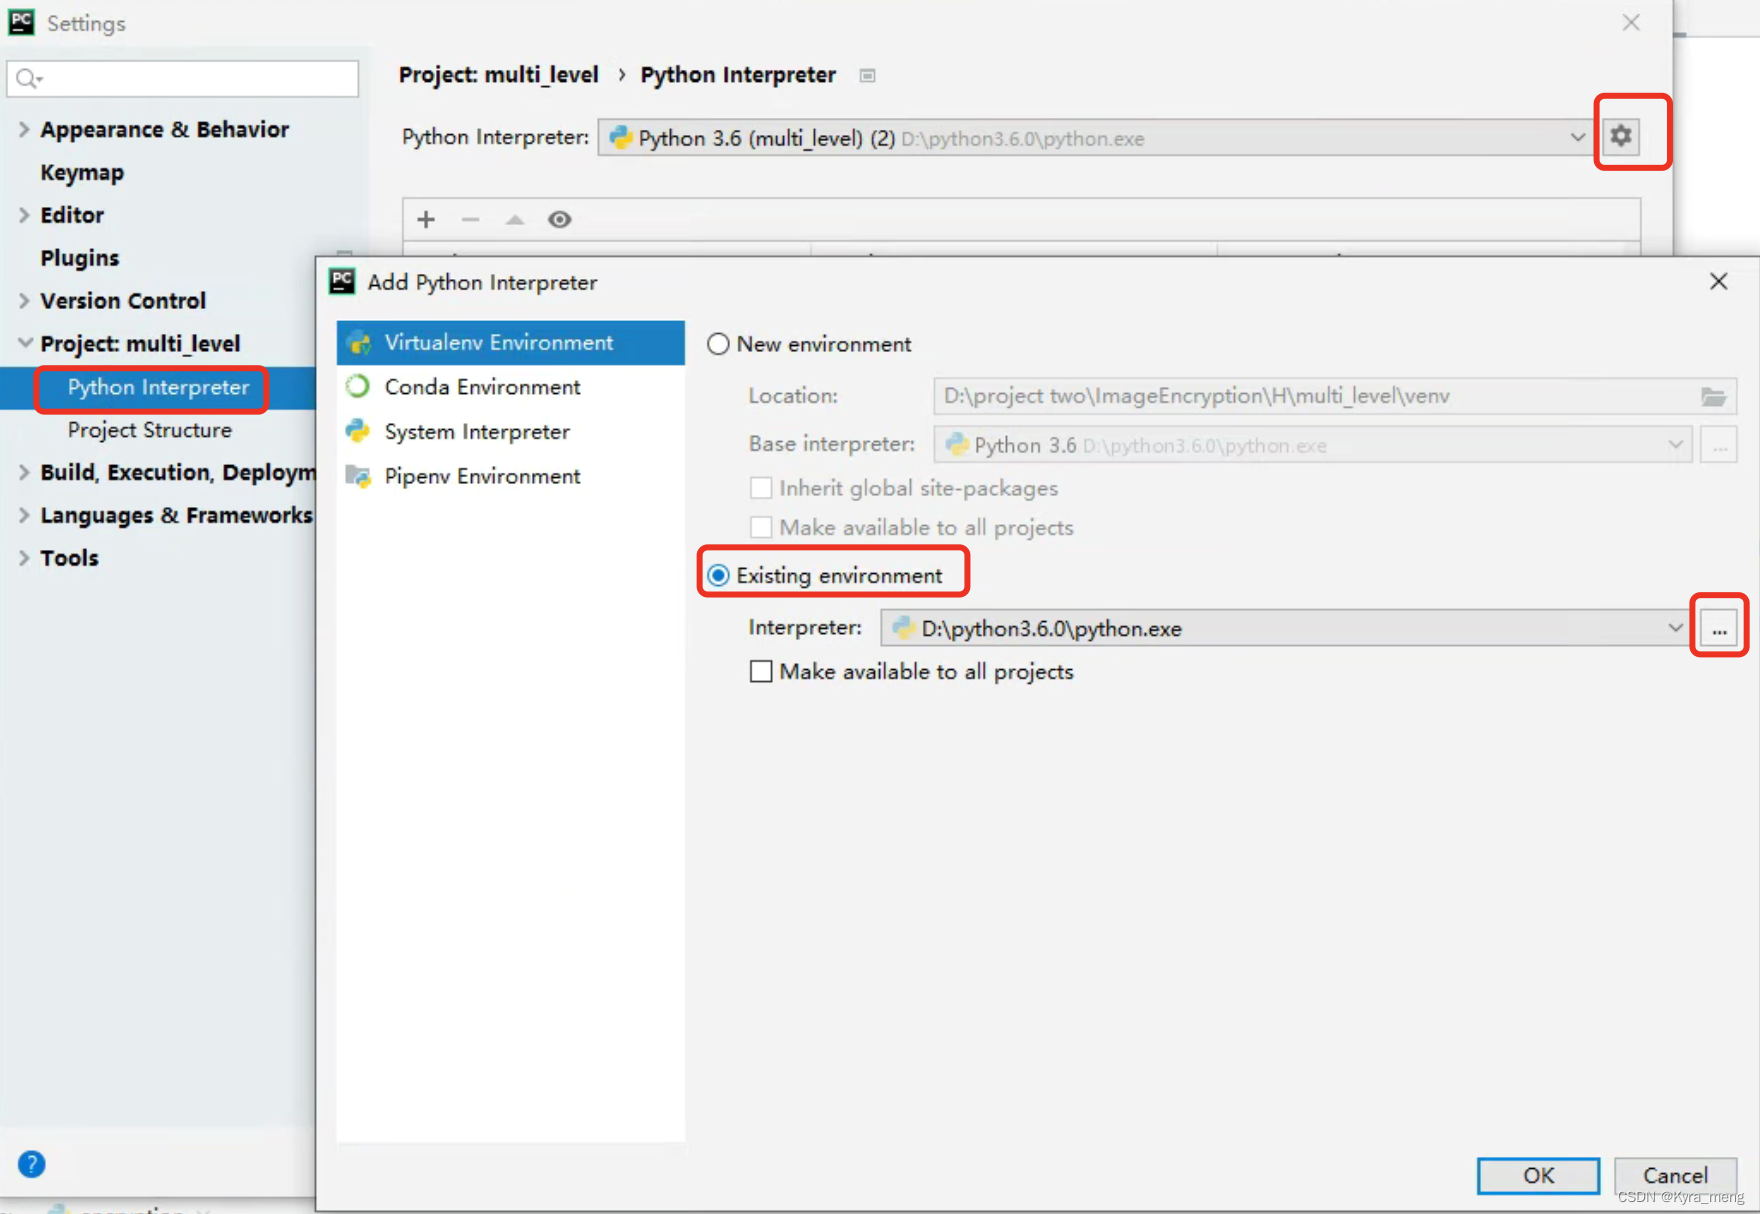Open the Interpreter path dropdown in dialog
Screen dimensions: 1760x1214
(1676, 628)
